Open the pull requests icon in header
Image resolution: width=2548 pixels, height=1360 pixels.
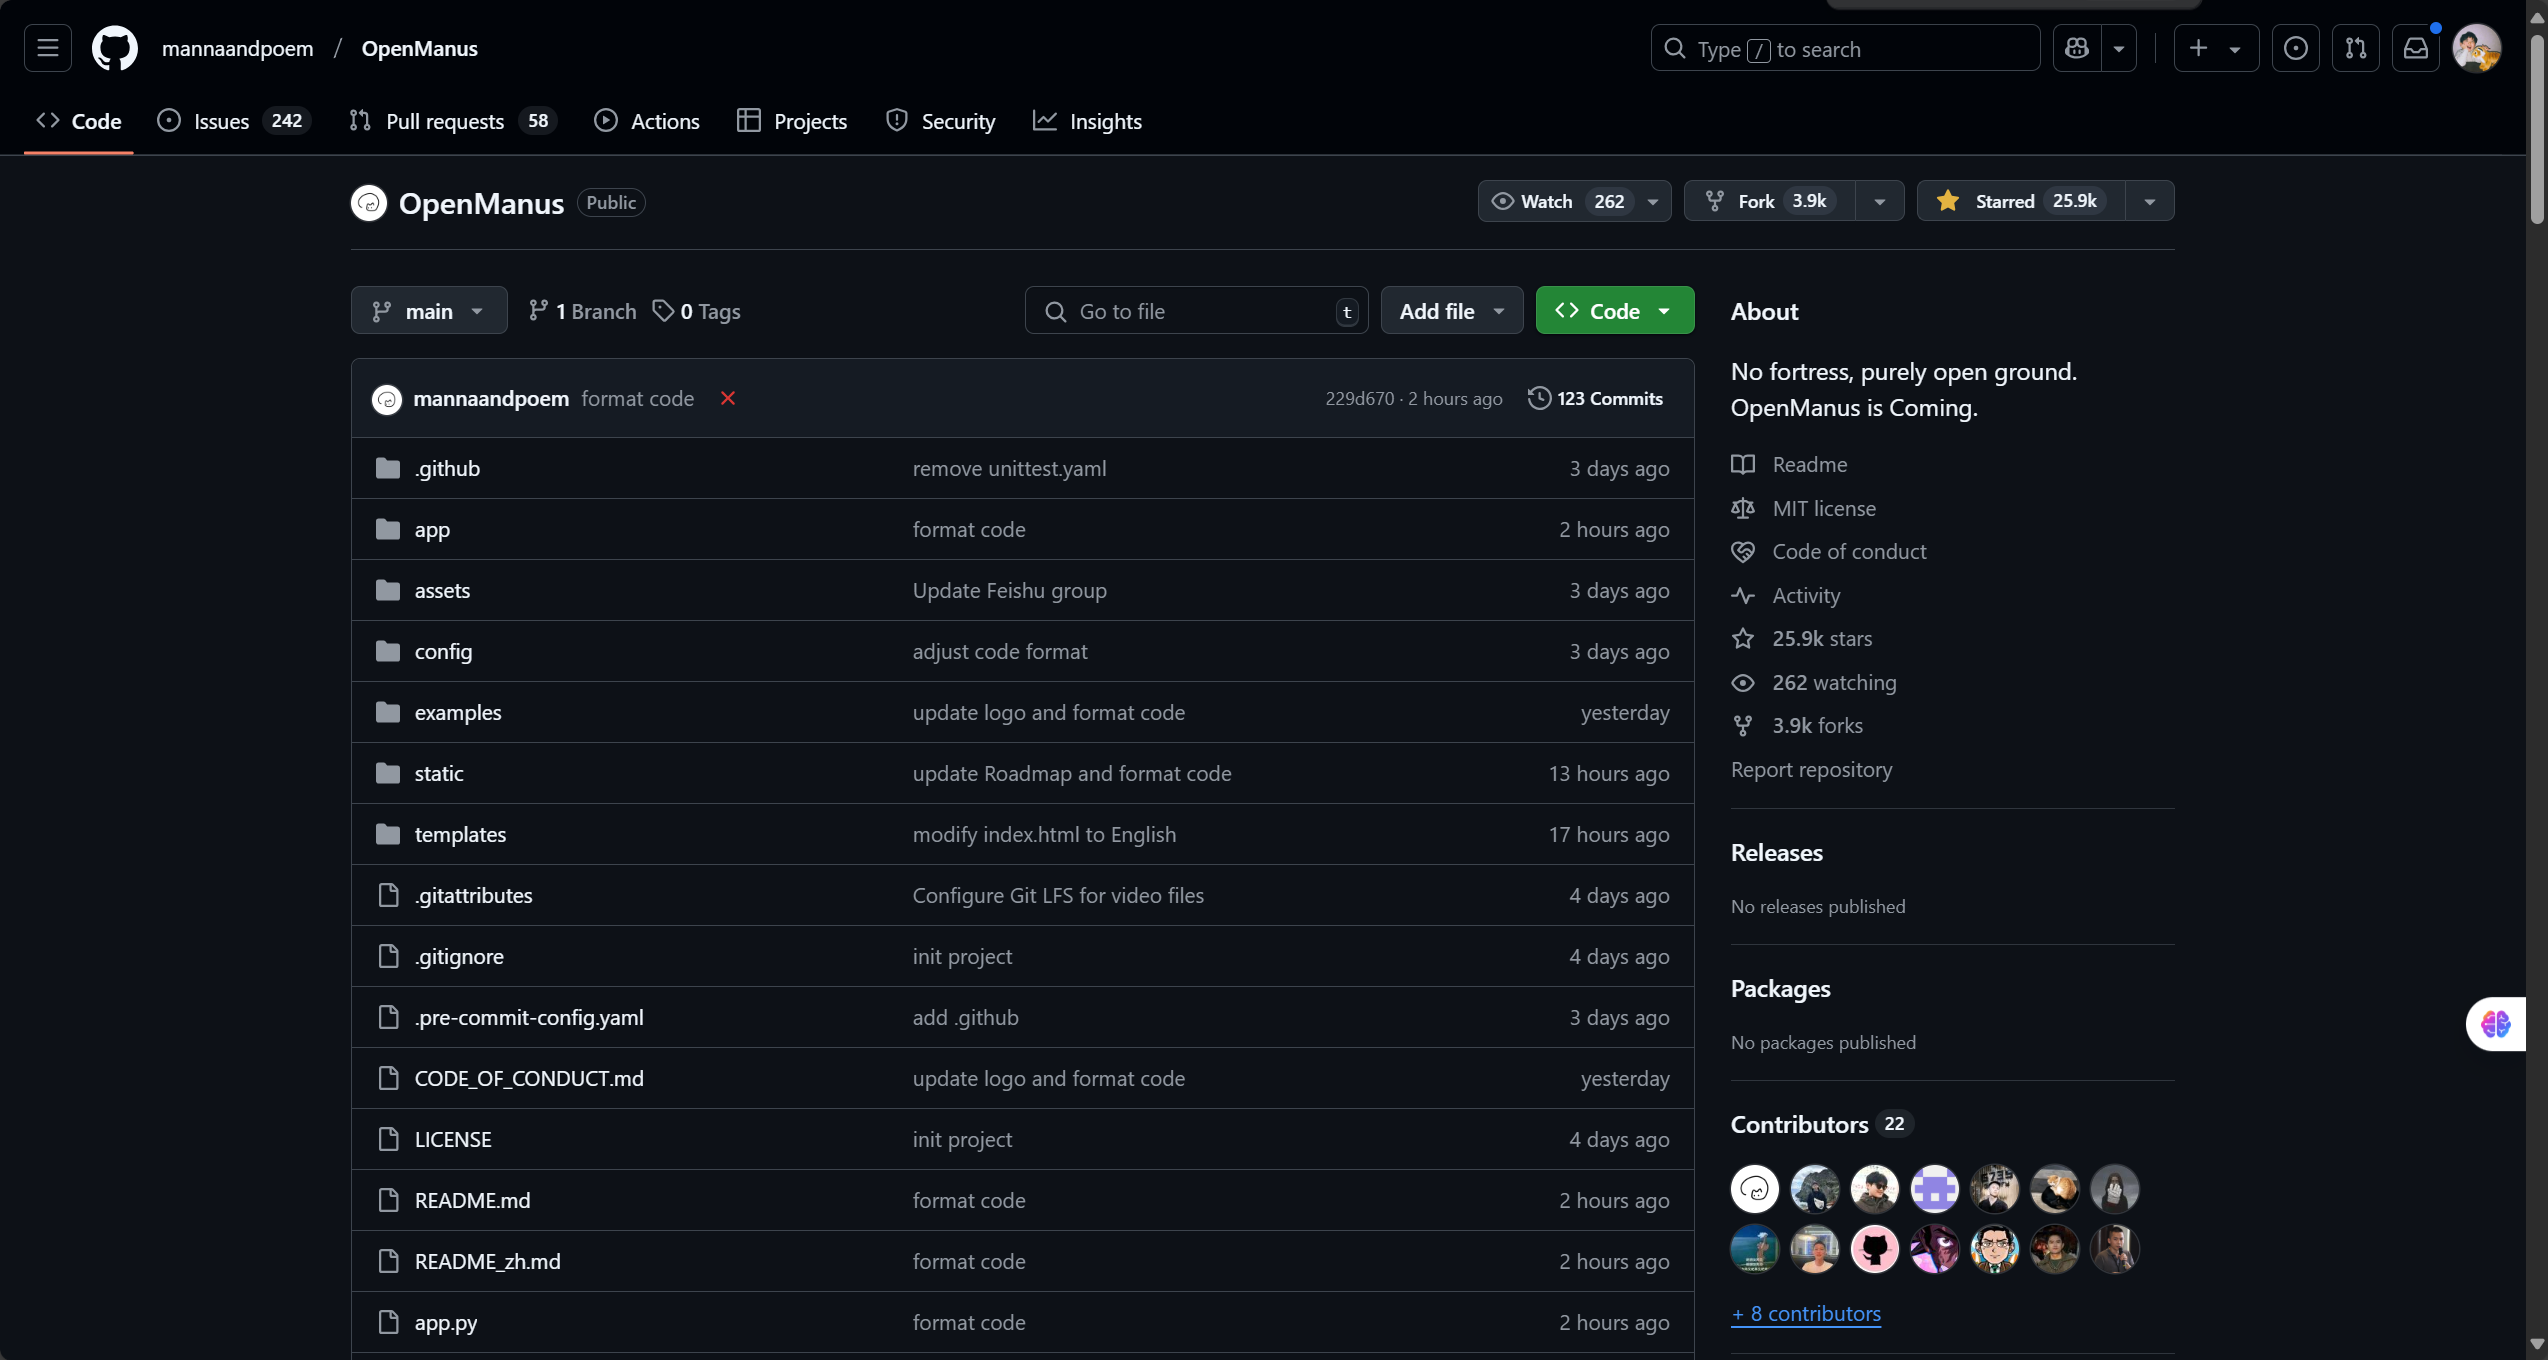2356,48
